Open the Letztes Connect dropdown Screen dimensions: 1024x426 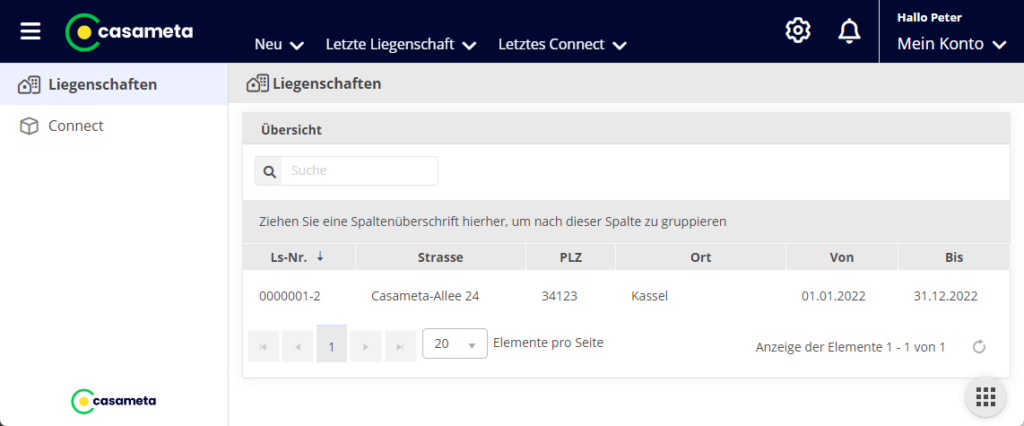point(562,44)
